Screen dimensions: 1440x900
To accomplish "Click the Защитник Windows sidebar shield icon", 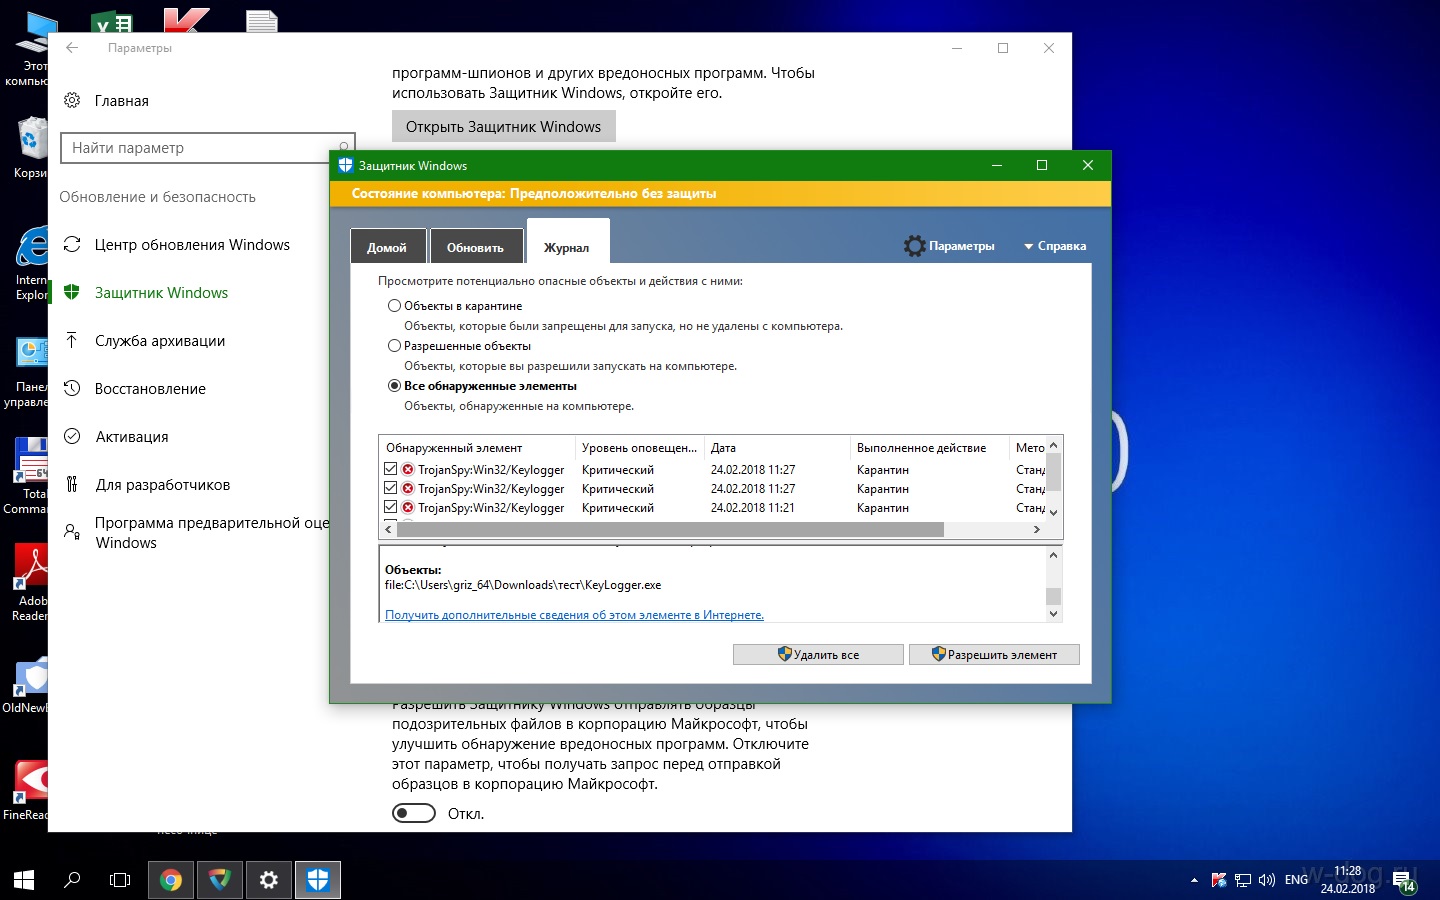I will tap(72, 292).
